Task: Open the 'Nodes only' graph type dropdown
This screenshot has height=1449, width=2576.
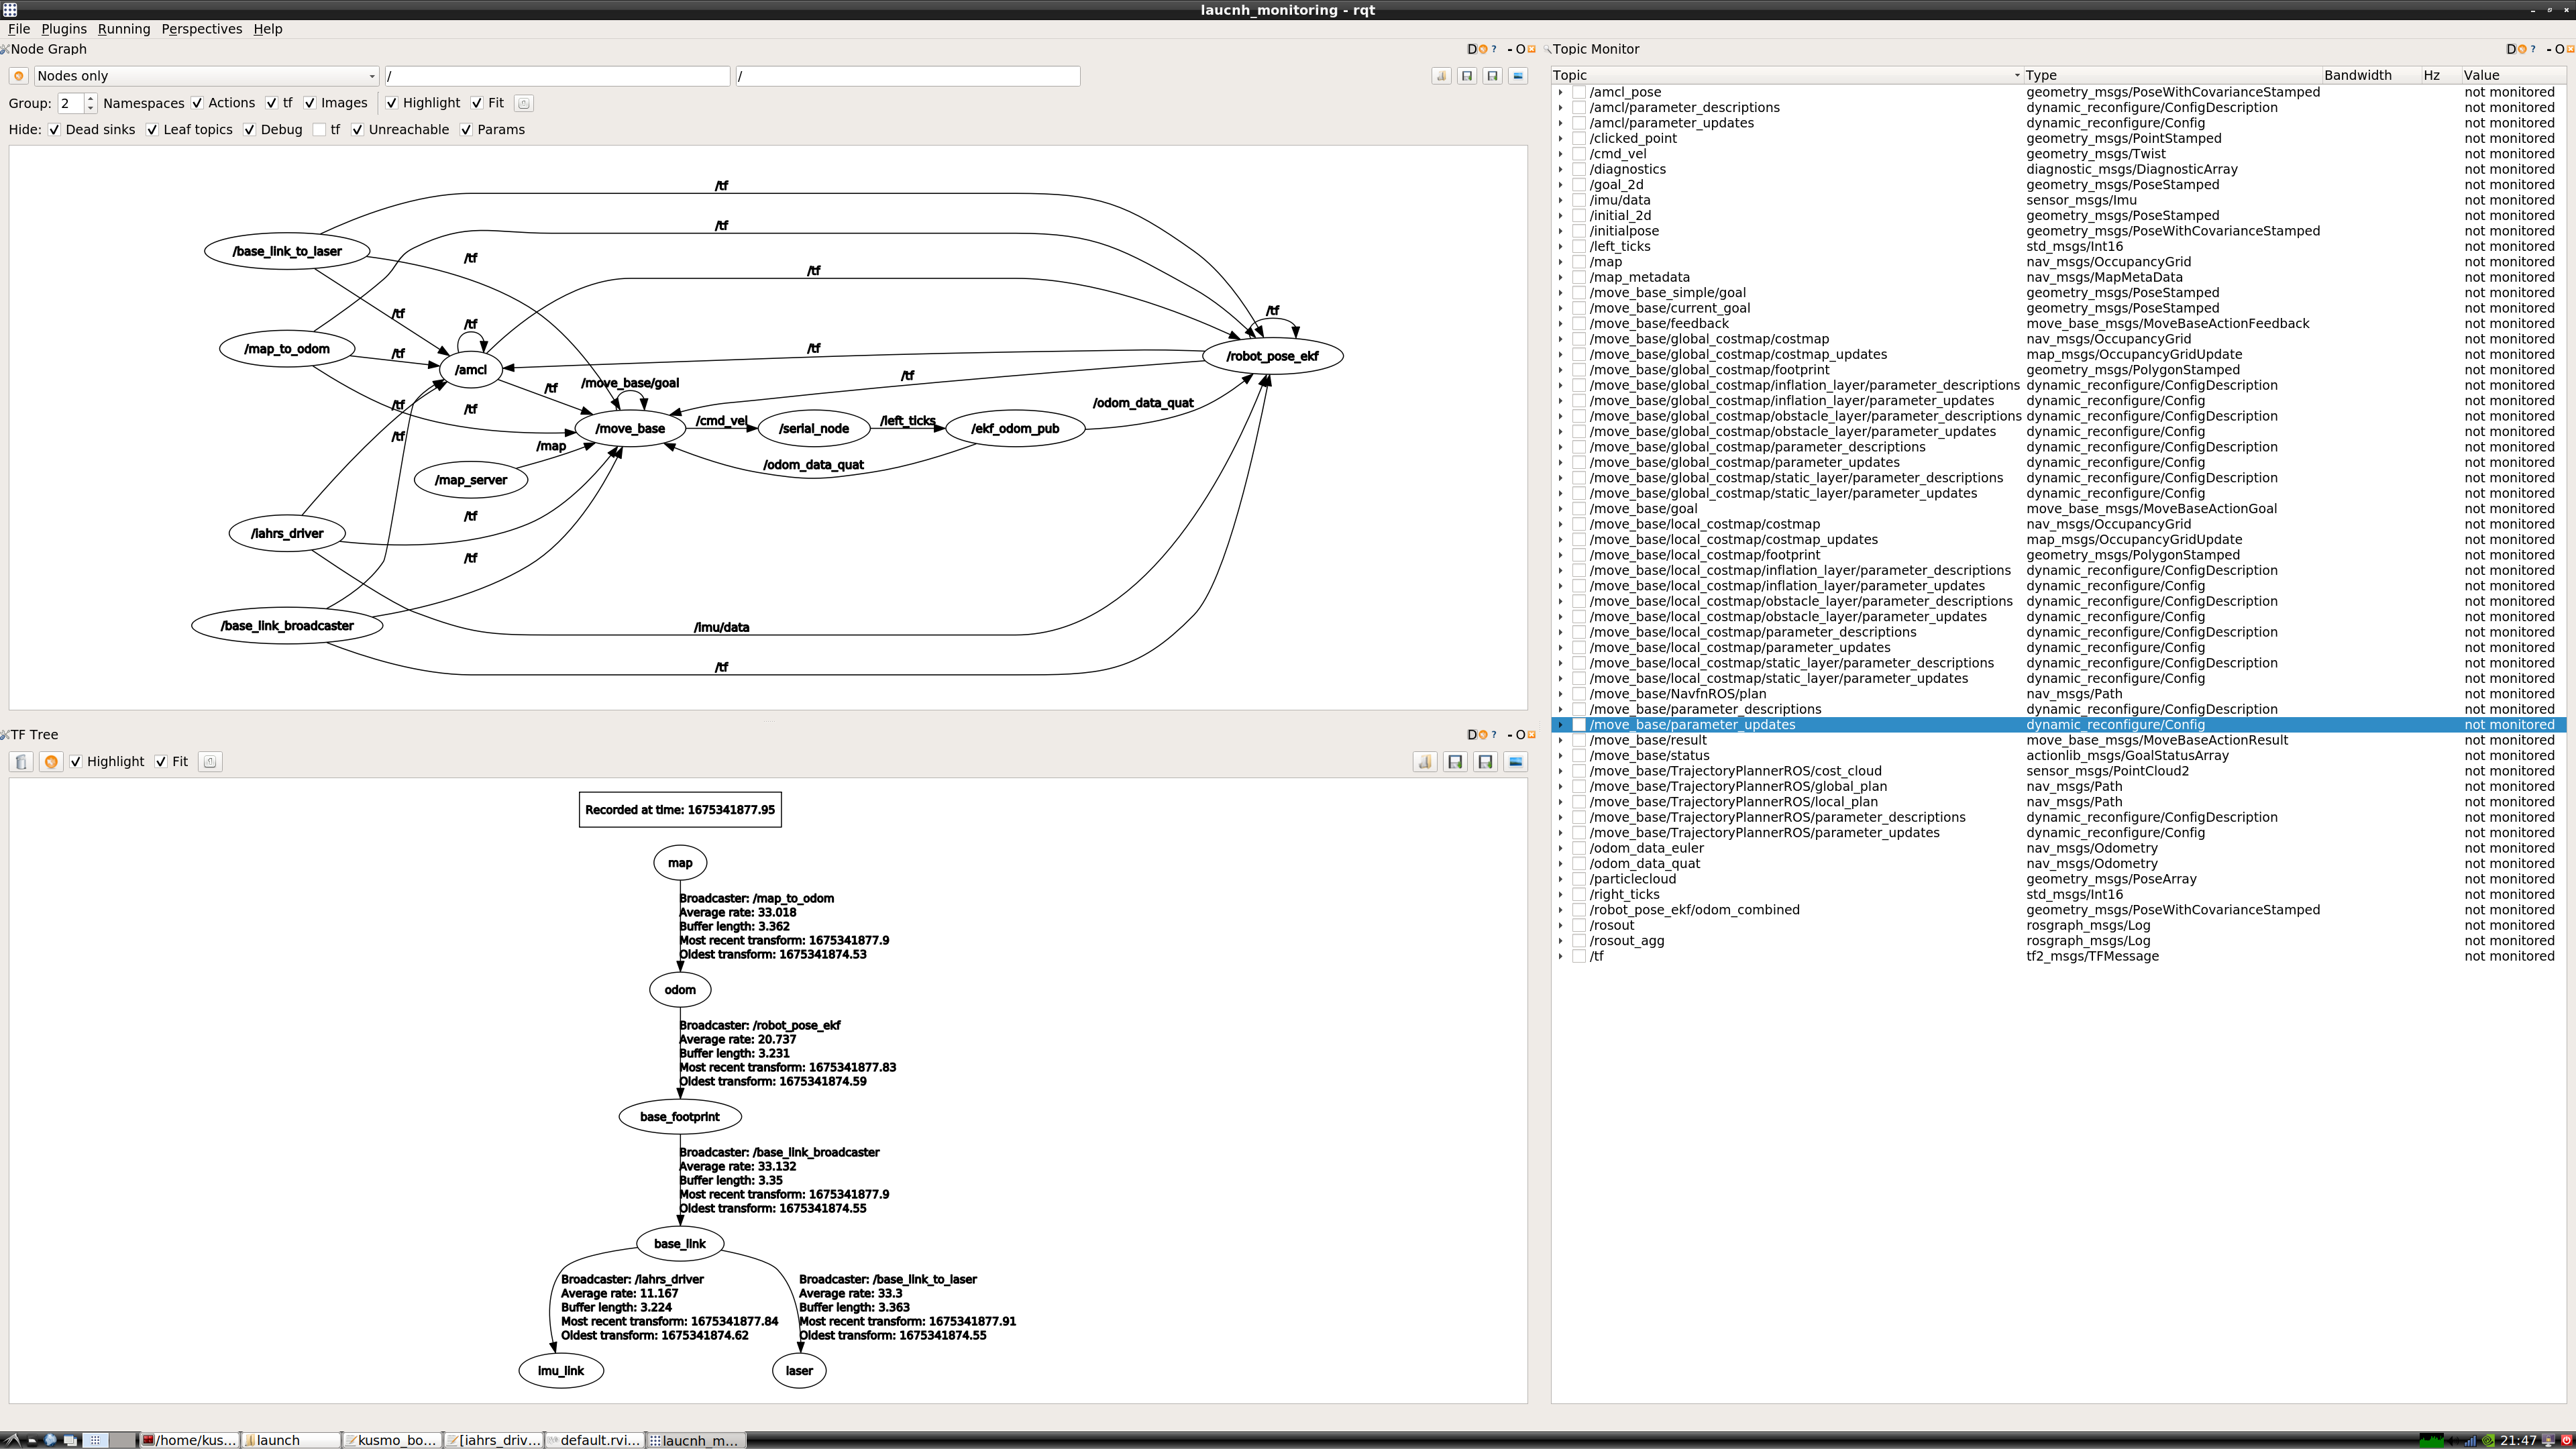Action: pos(206,76)
